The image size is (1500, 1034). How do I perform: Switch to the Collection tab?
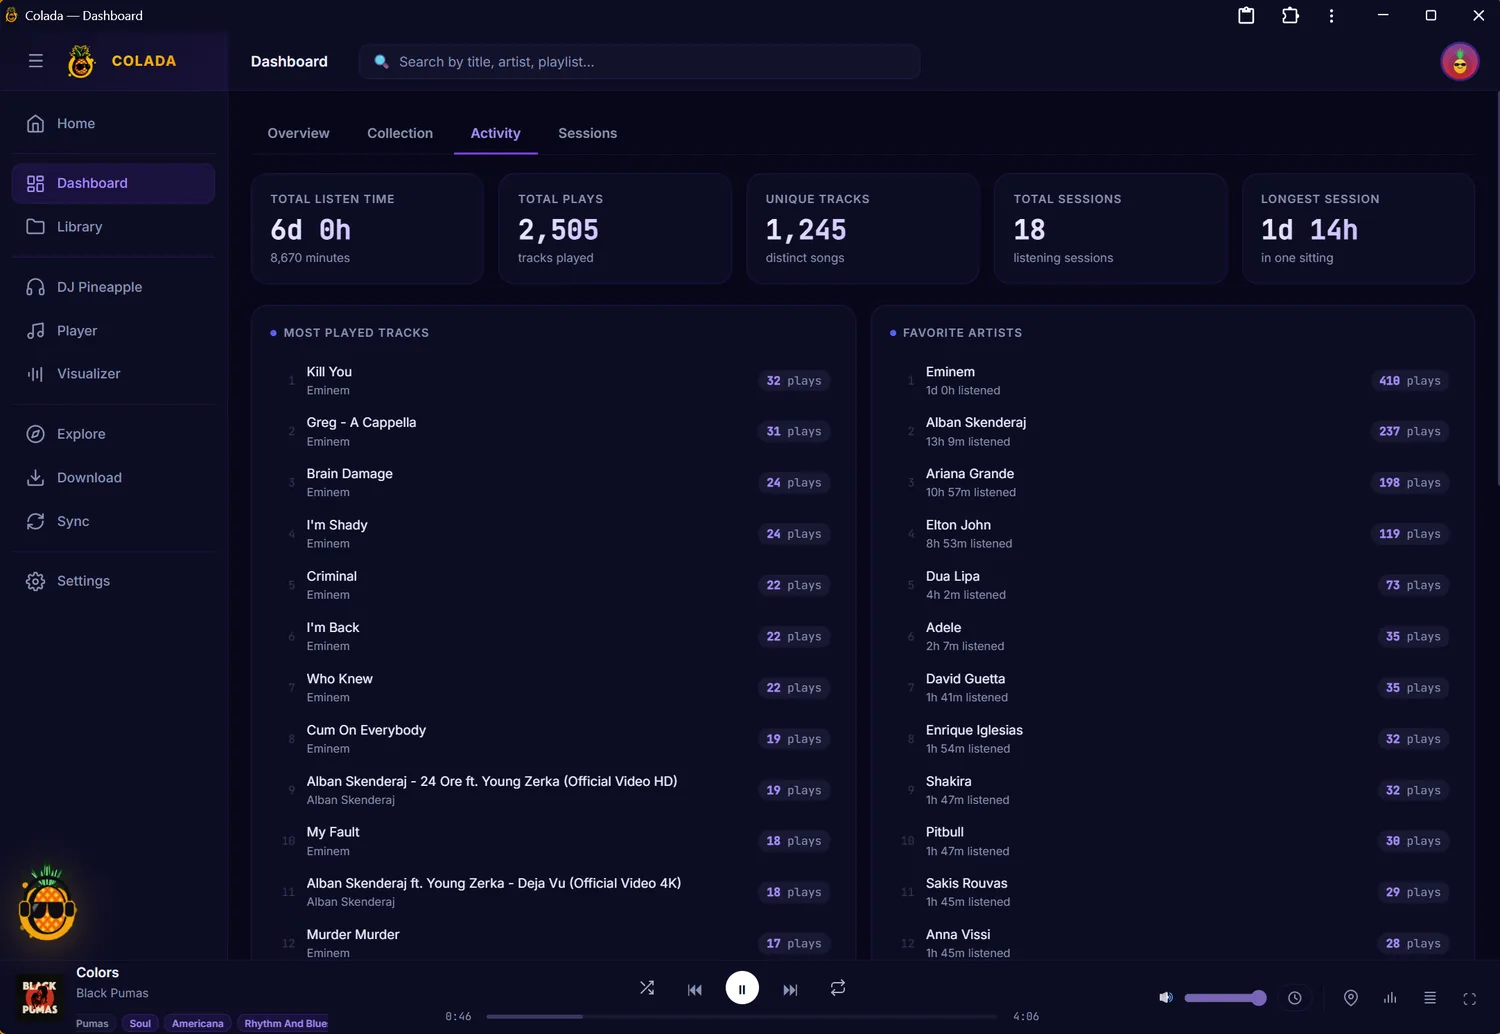coord(400,133)
